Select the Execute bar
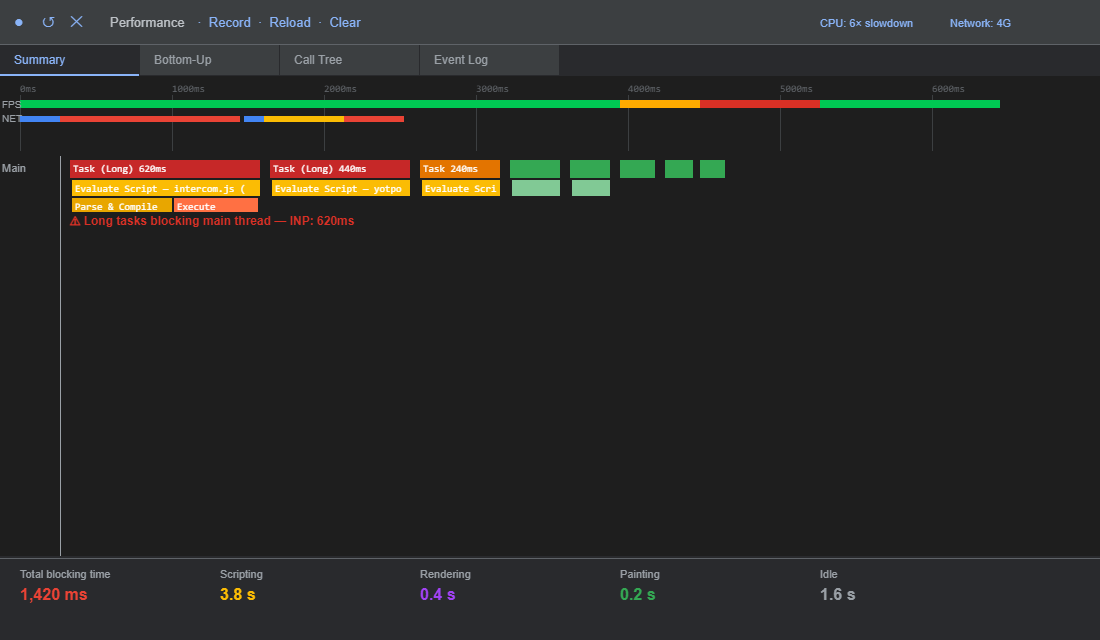 pos(216,206)
